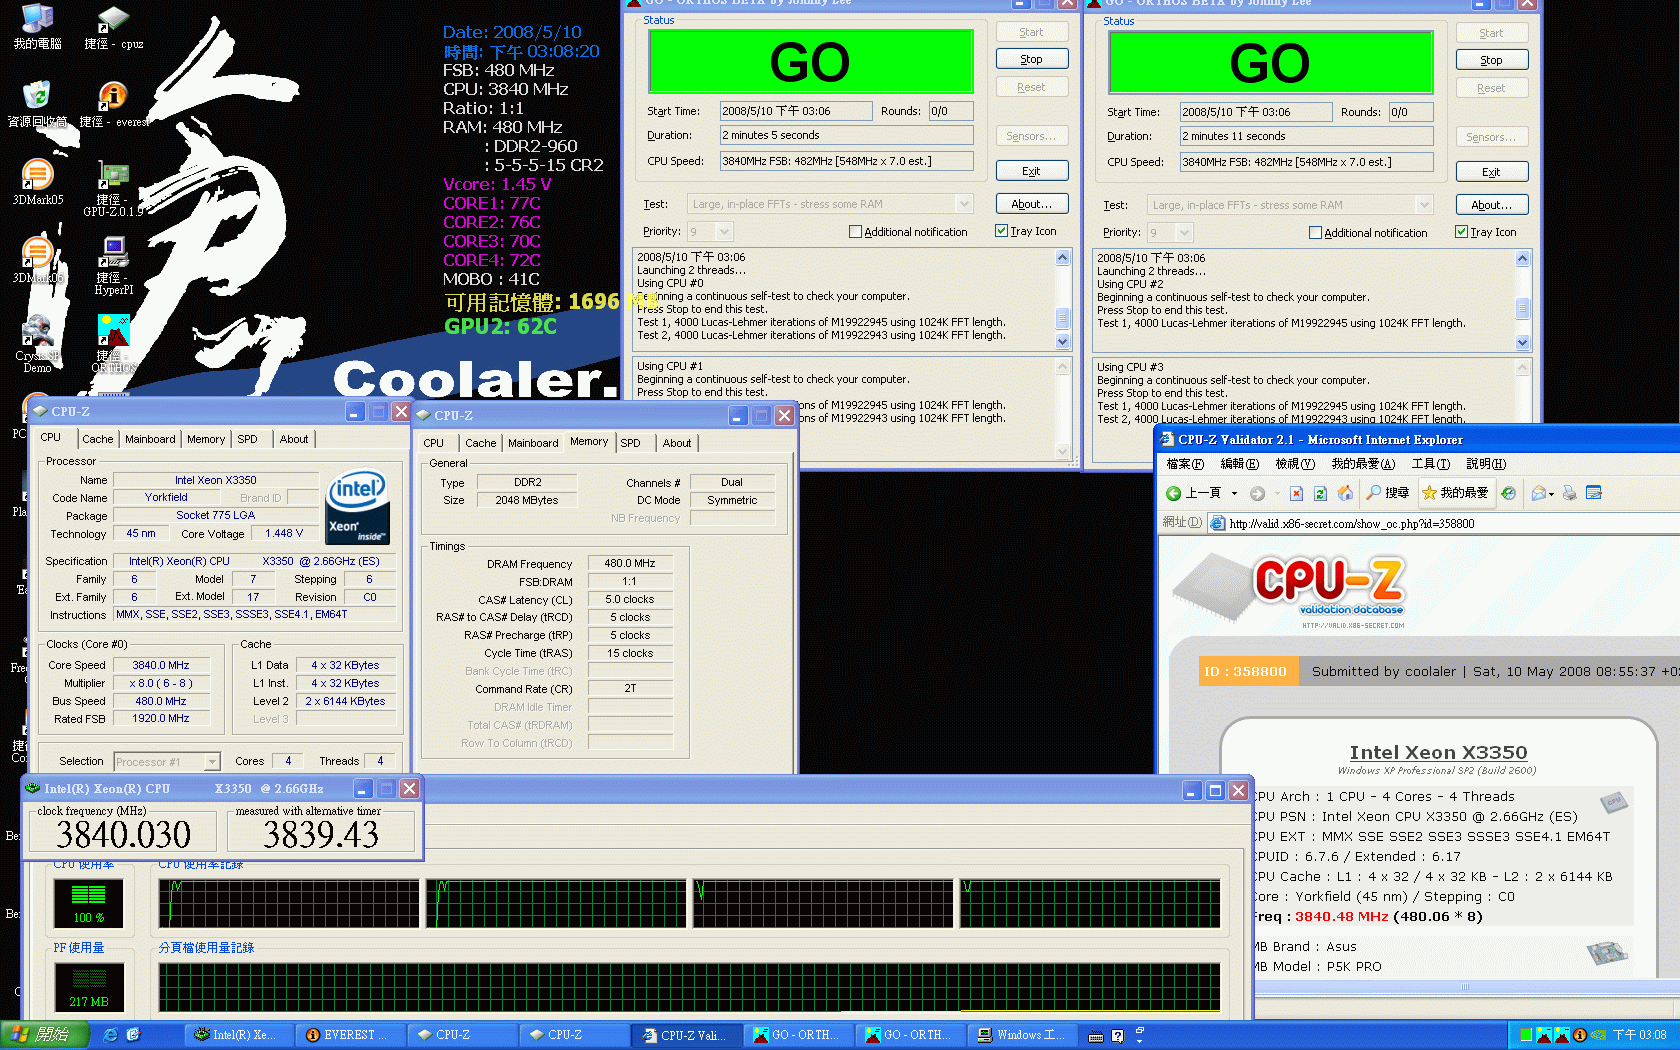
Task: Click Stop in the left ORTHOS window
Action: pyautogui.click(x=1032, y=59)
